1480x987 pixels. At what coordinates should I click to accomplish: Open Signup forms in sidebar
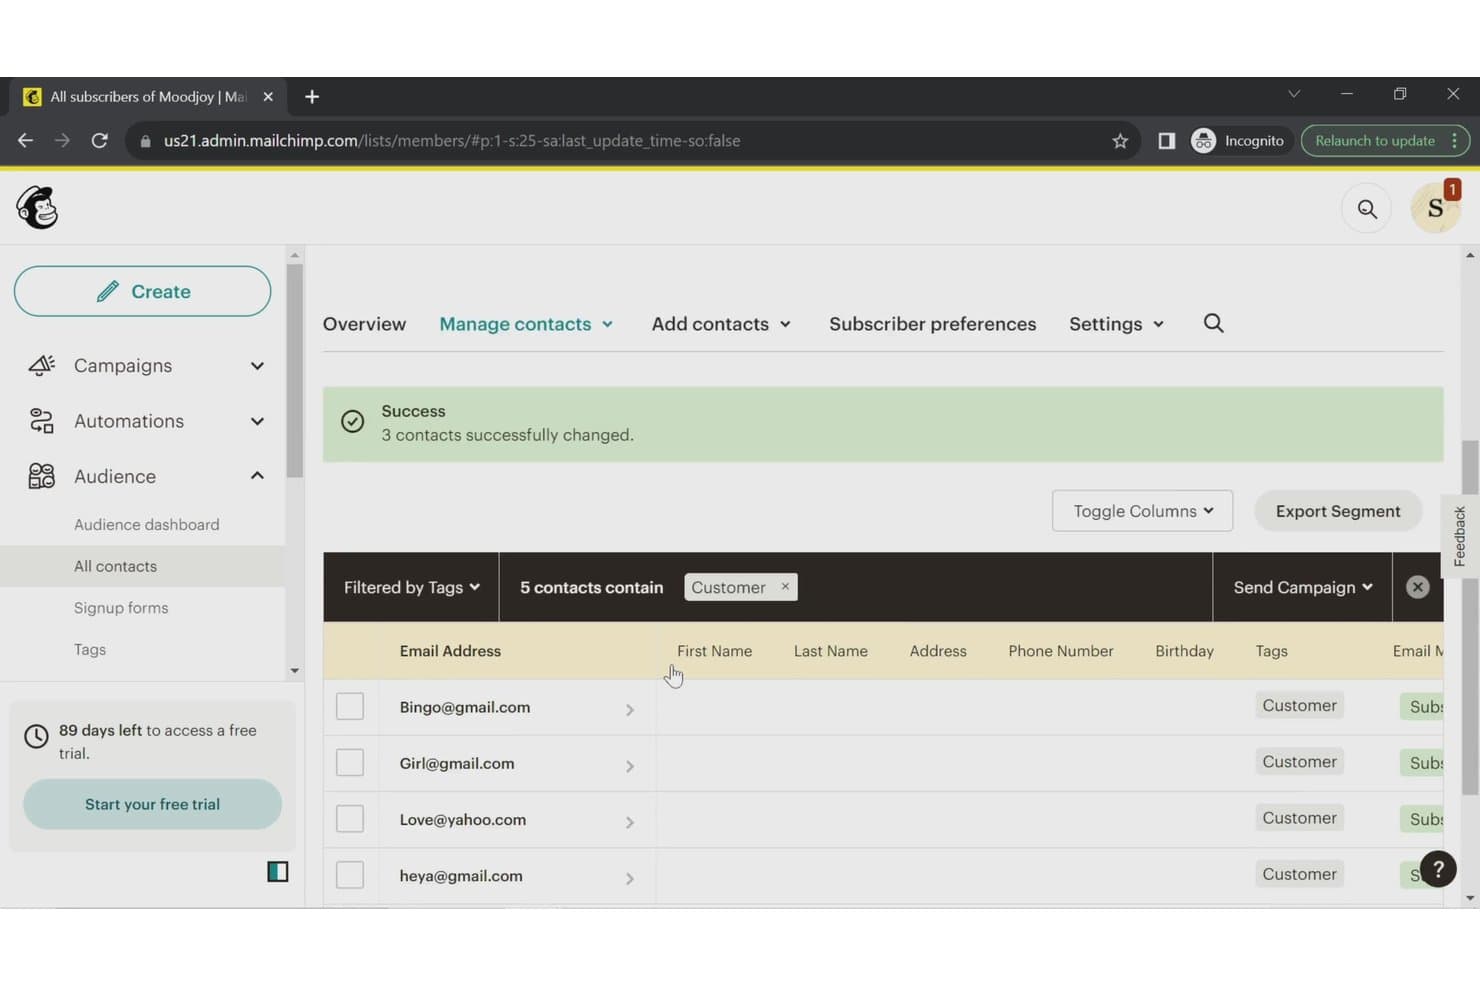[x=121, y=608]
